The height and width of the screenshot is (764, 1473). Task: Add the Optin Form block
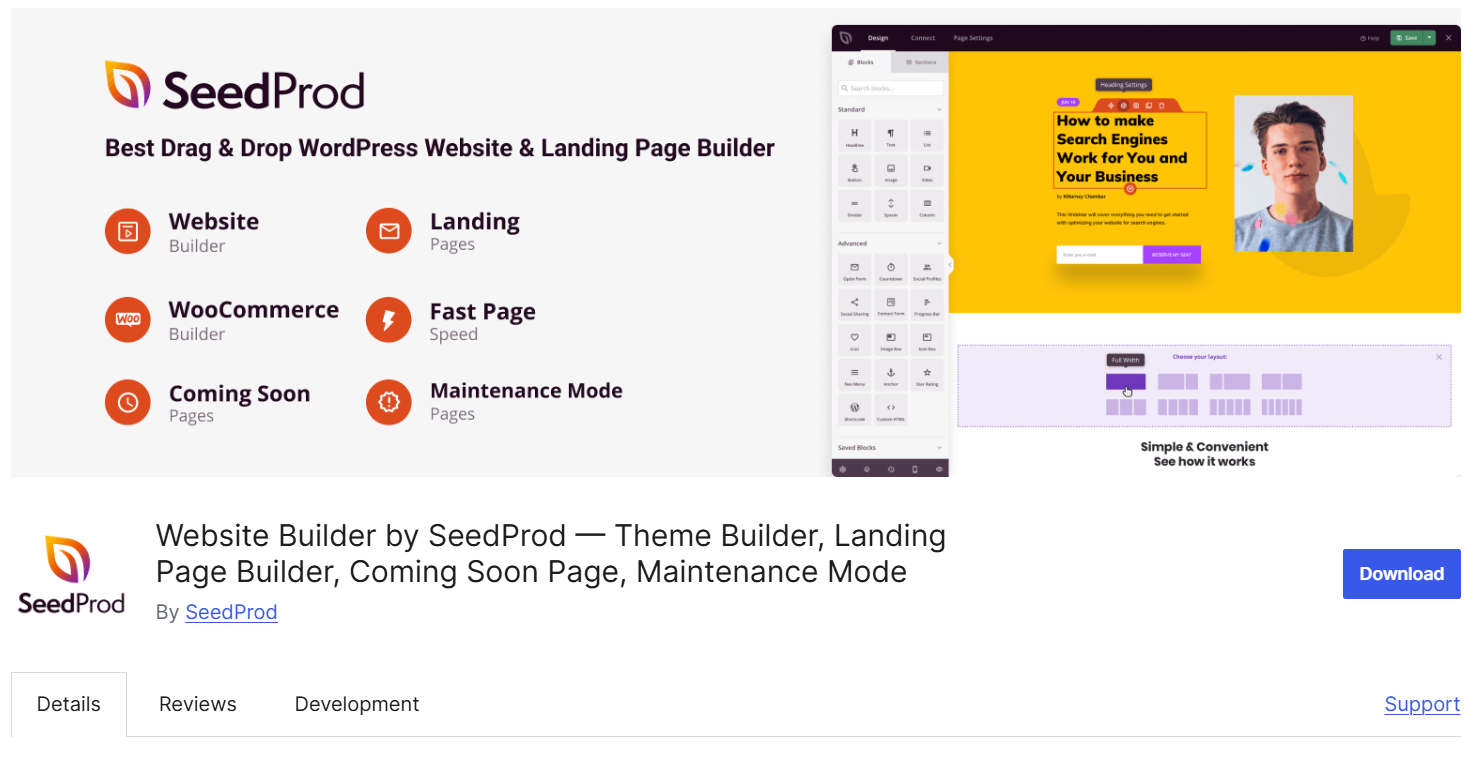(855, 269)
